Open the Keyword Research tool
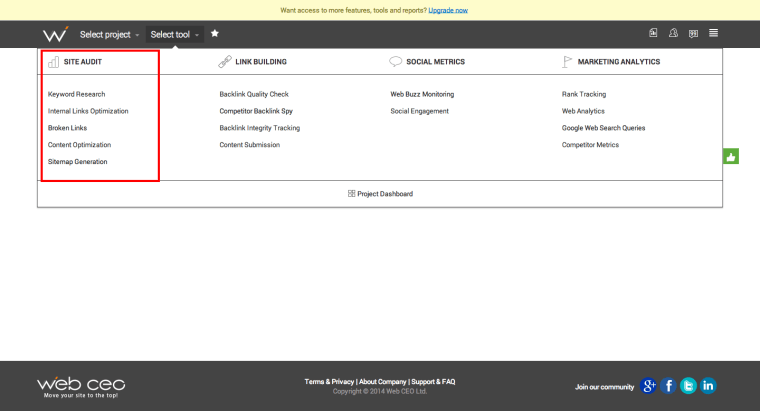This screenshot has height=411, width=760. click(x=77, y=94)
